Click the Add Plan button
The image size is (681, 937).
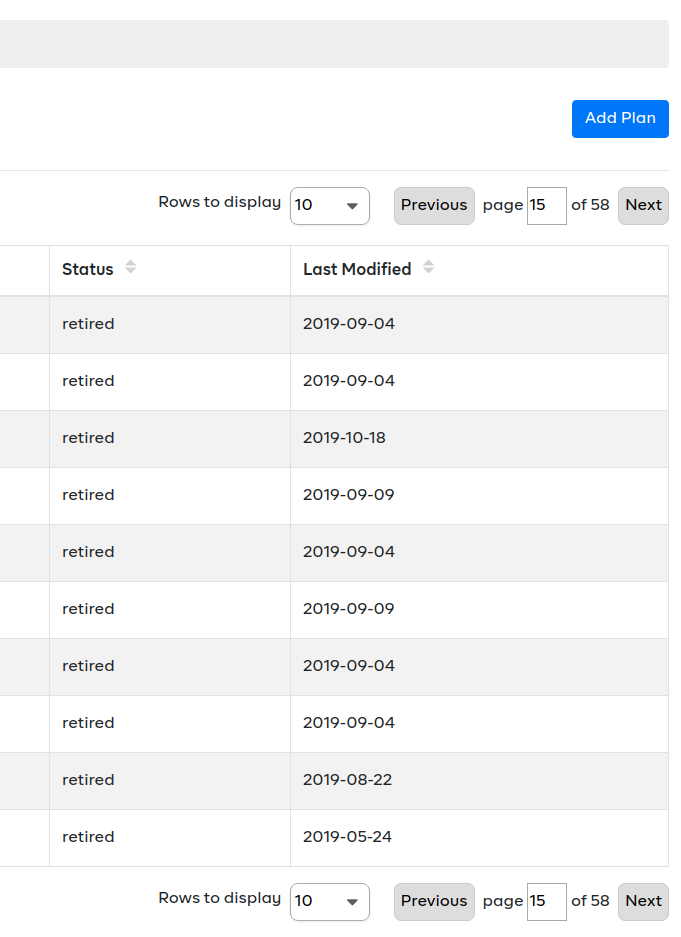(620, 118)
